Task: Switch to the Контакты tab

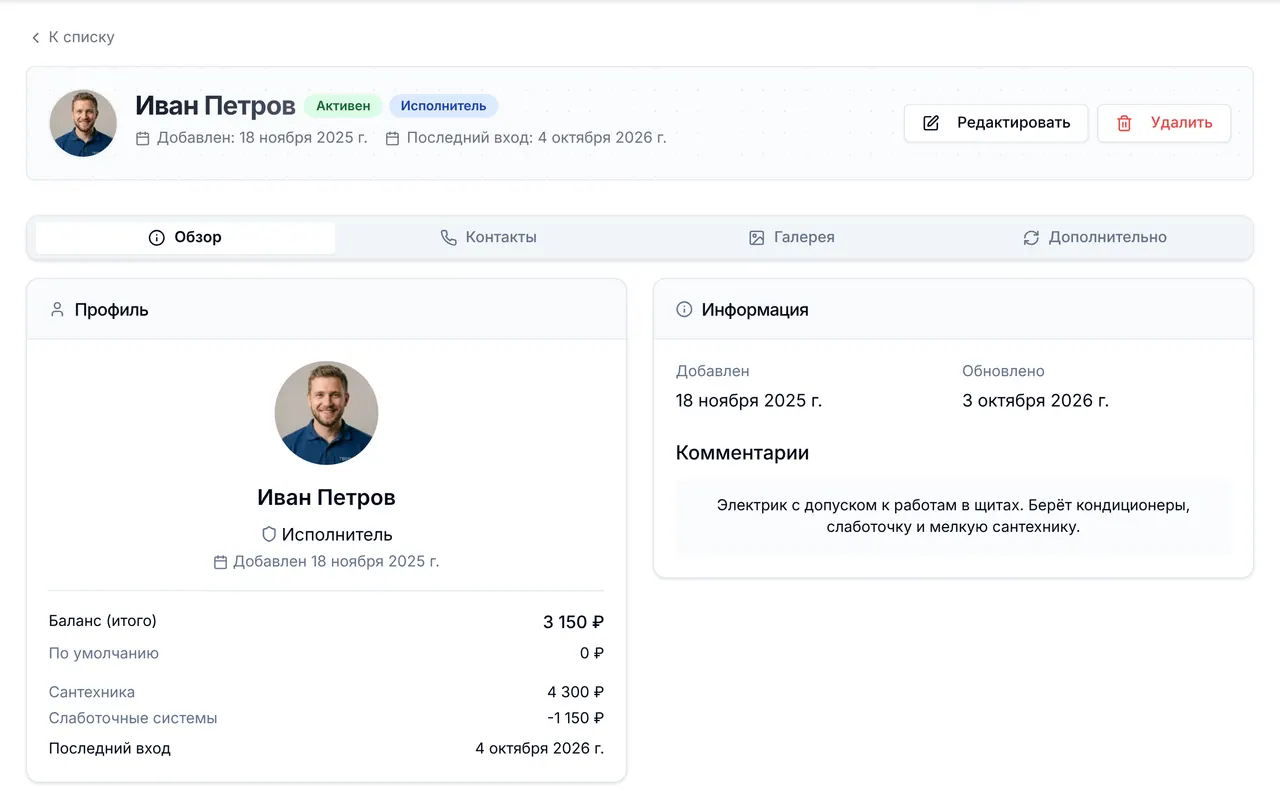Action: click(489, 238)
